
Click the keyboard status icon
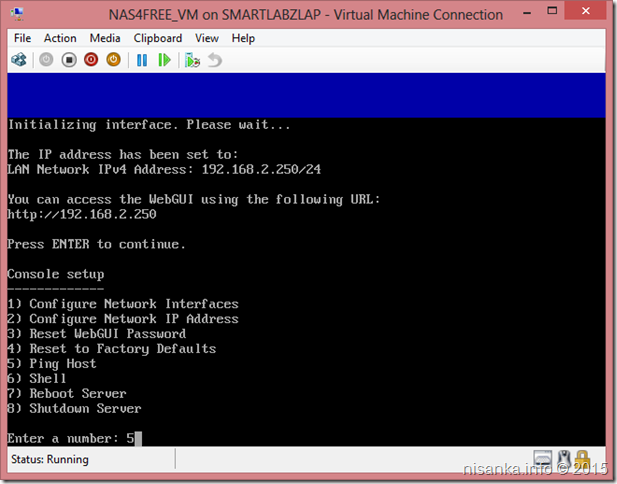click(x=543, y=458)
